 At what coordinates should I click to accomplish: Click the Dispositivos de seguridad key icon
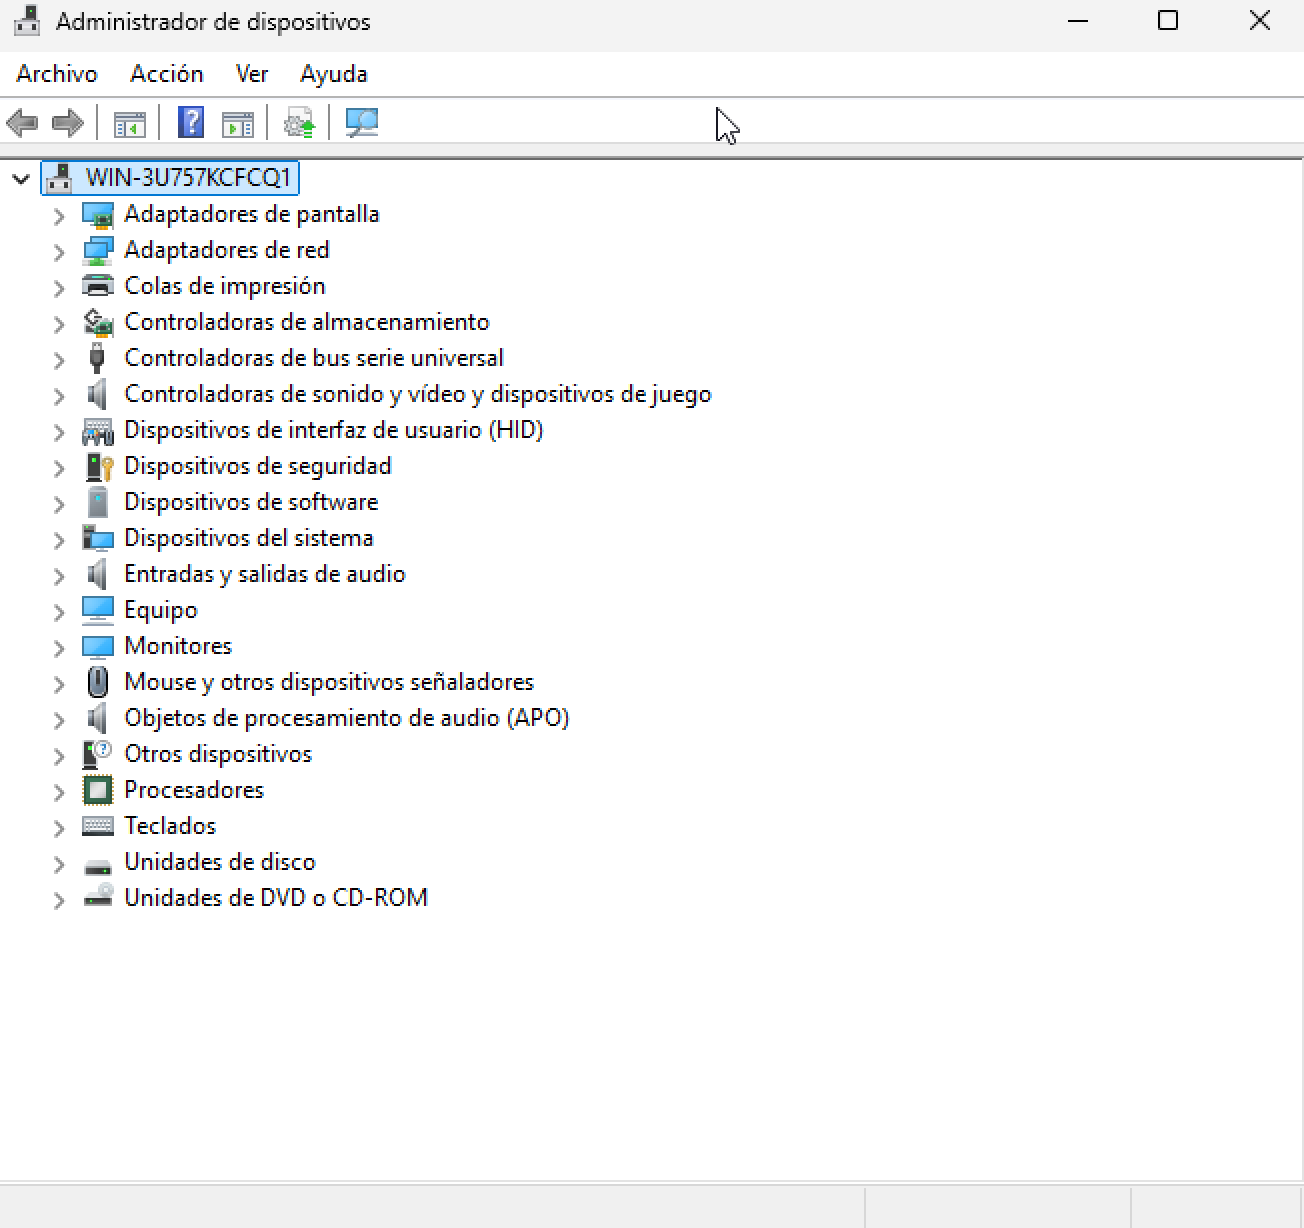coord(98,466)
